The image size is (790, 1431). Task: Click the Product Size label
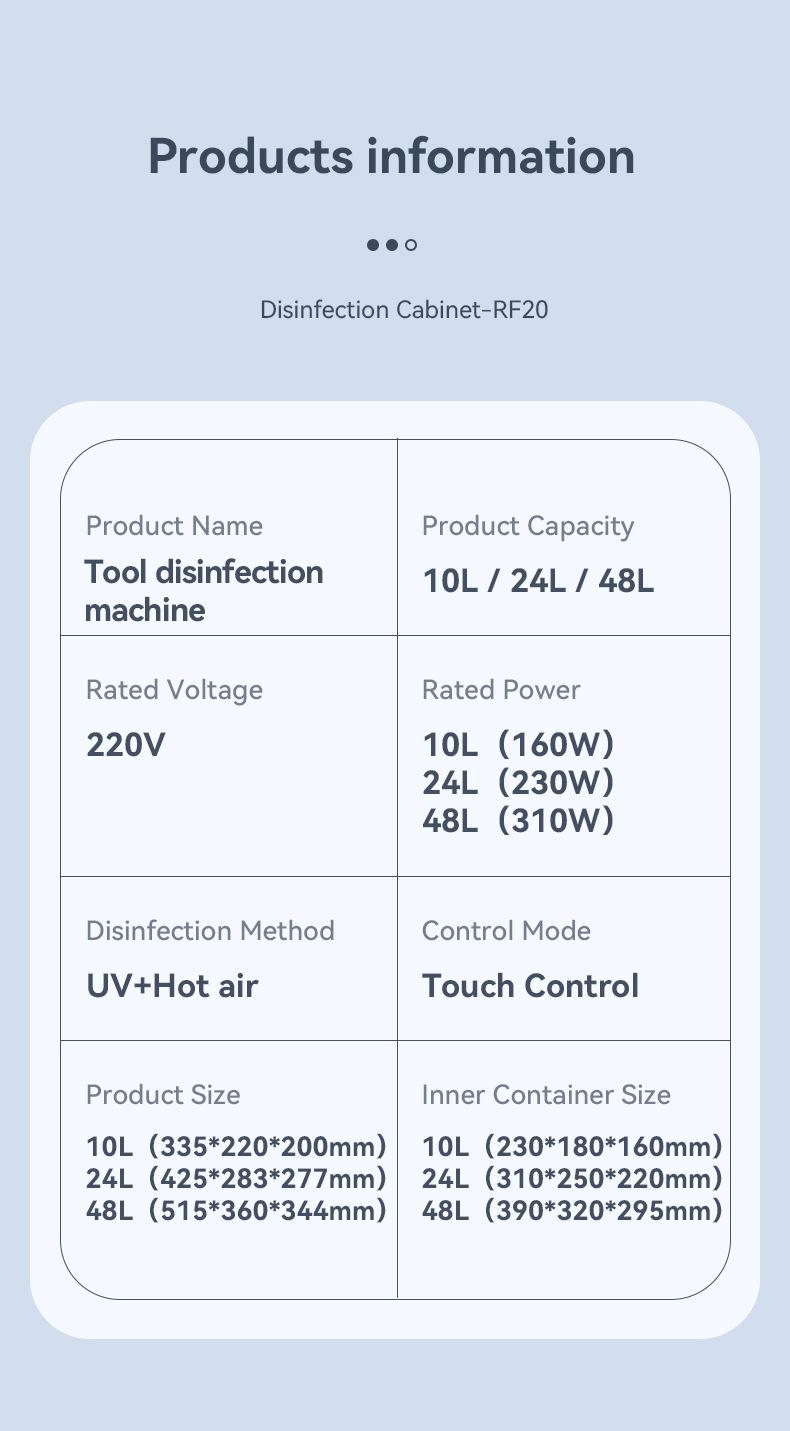[163, 1095]
